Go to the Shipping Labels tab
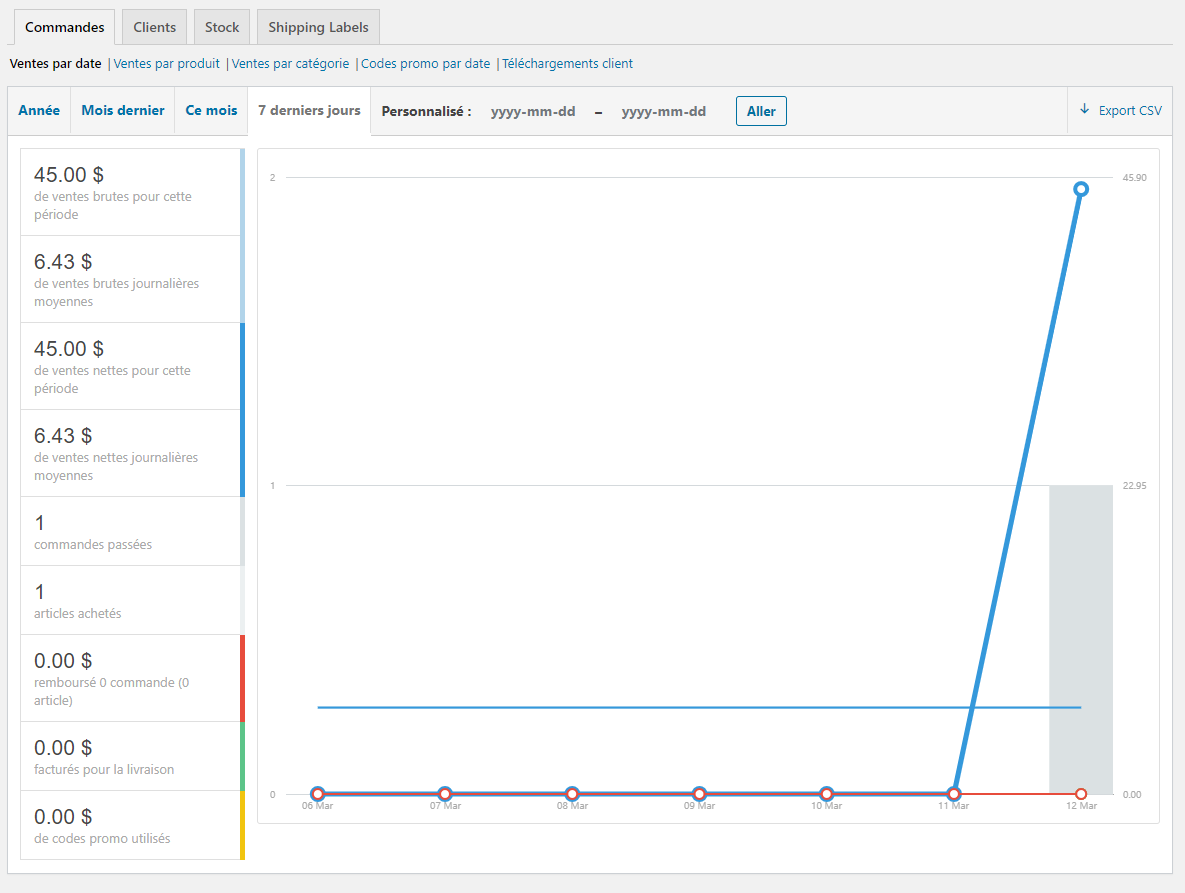Viewport: 1185px width, 893px height. (x=318, y=27)
